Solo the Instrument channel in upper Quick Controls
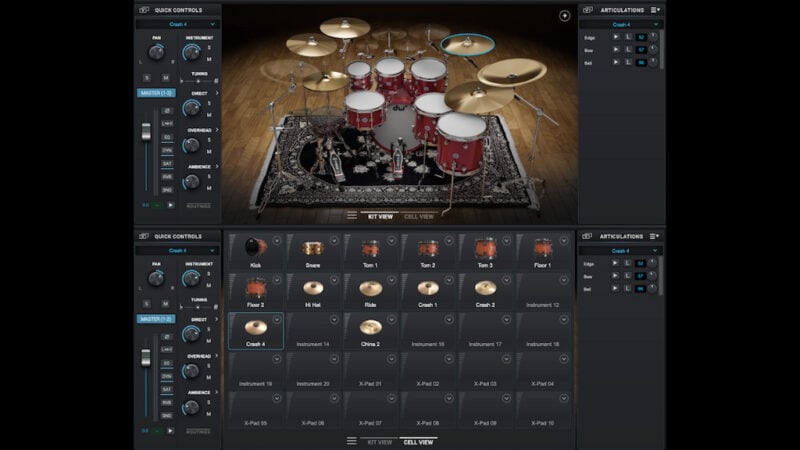The image size is (800, 450). click(x=209, y=47)
